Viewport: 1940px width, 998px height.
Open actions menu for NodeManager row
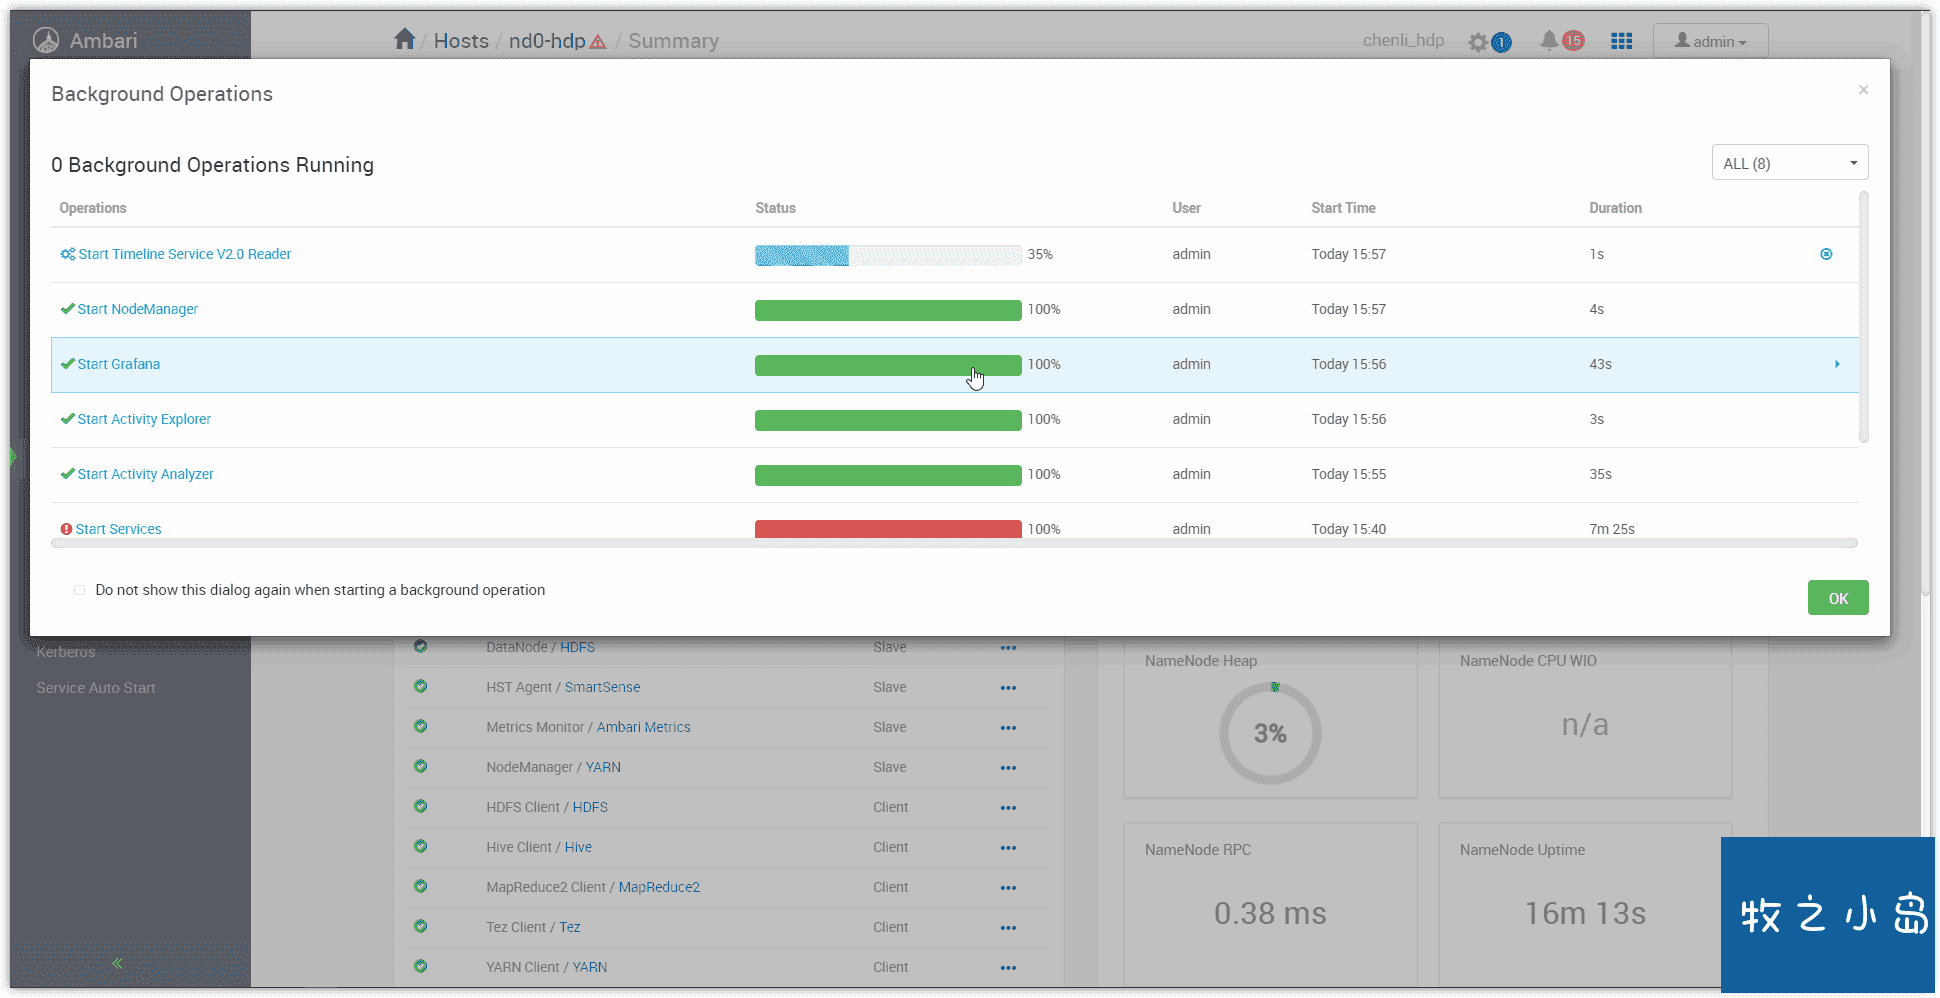(x=1008, y=768)
